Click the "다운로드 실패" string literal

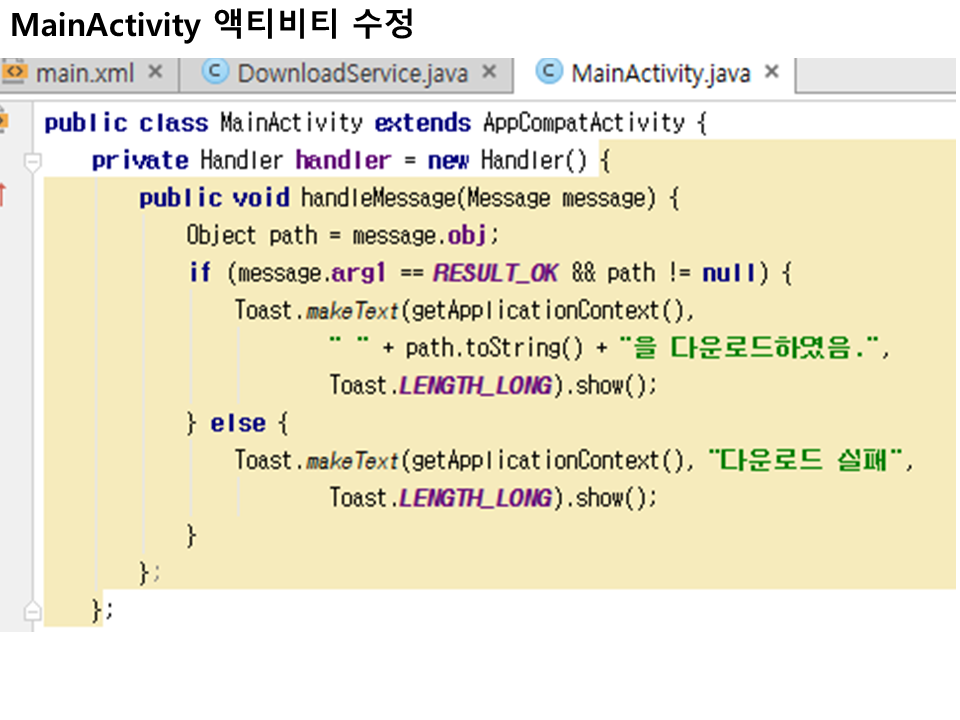pos(810,461)
